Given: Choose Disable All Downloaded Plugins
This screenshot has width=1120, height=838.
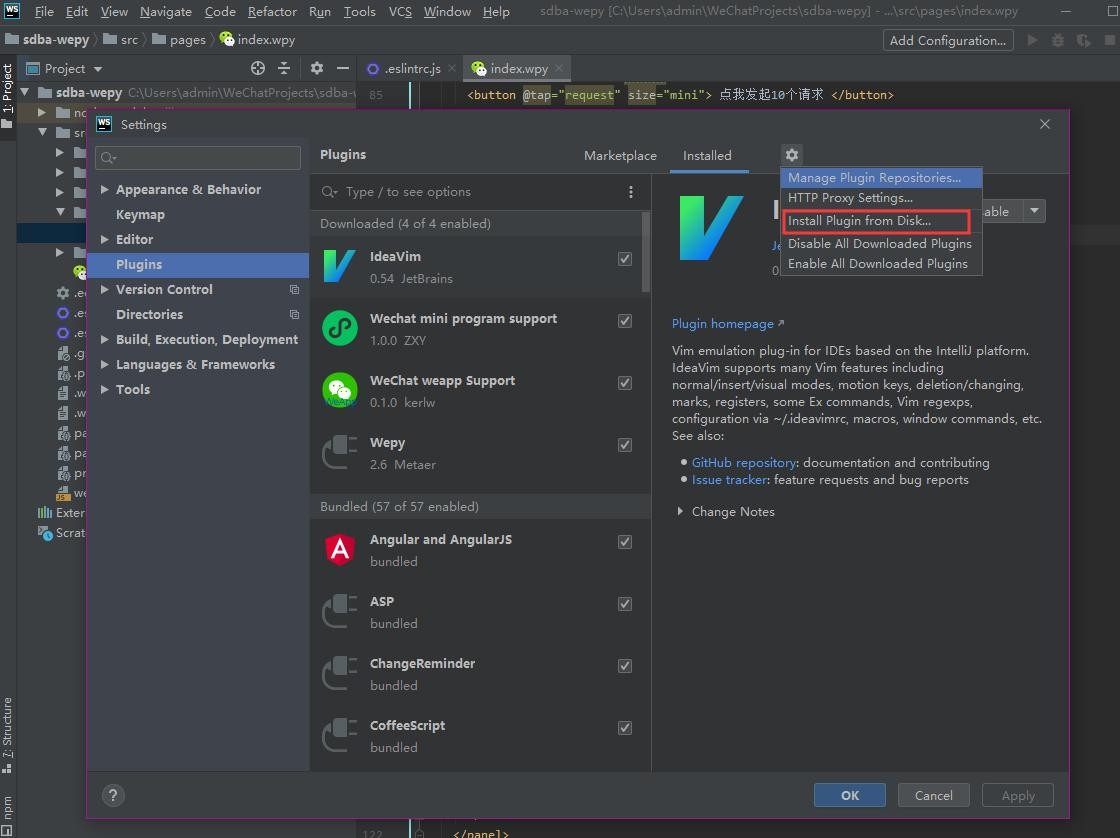Looking at the screenshot, I should pos(881,244).
